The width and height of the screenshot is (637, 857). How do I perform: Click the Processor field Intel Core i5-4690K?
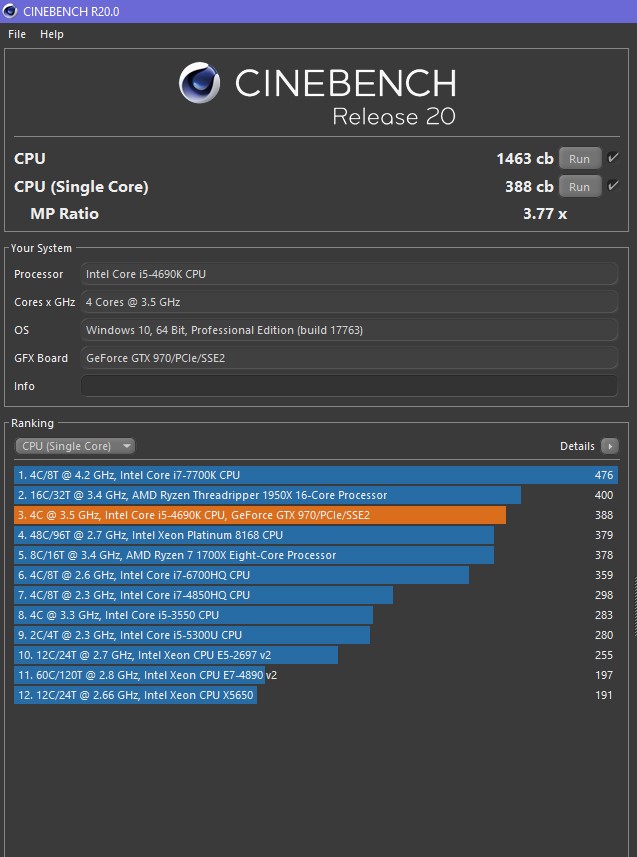pos(349,274)
